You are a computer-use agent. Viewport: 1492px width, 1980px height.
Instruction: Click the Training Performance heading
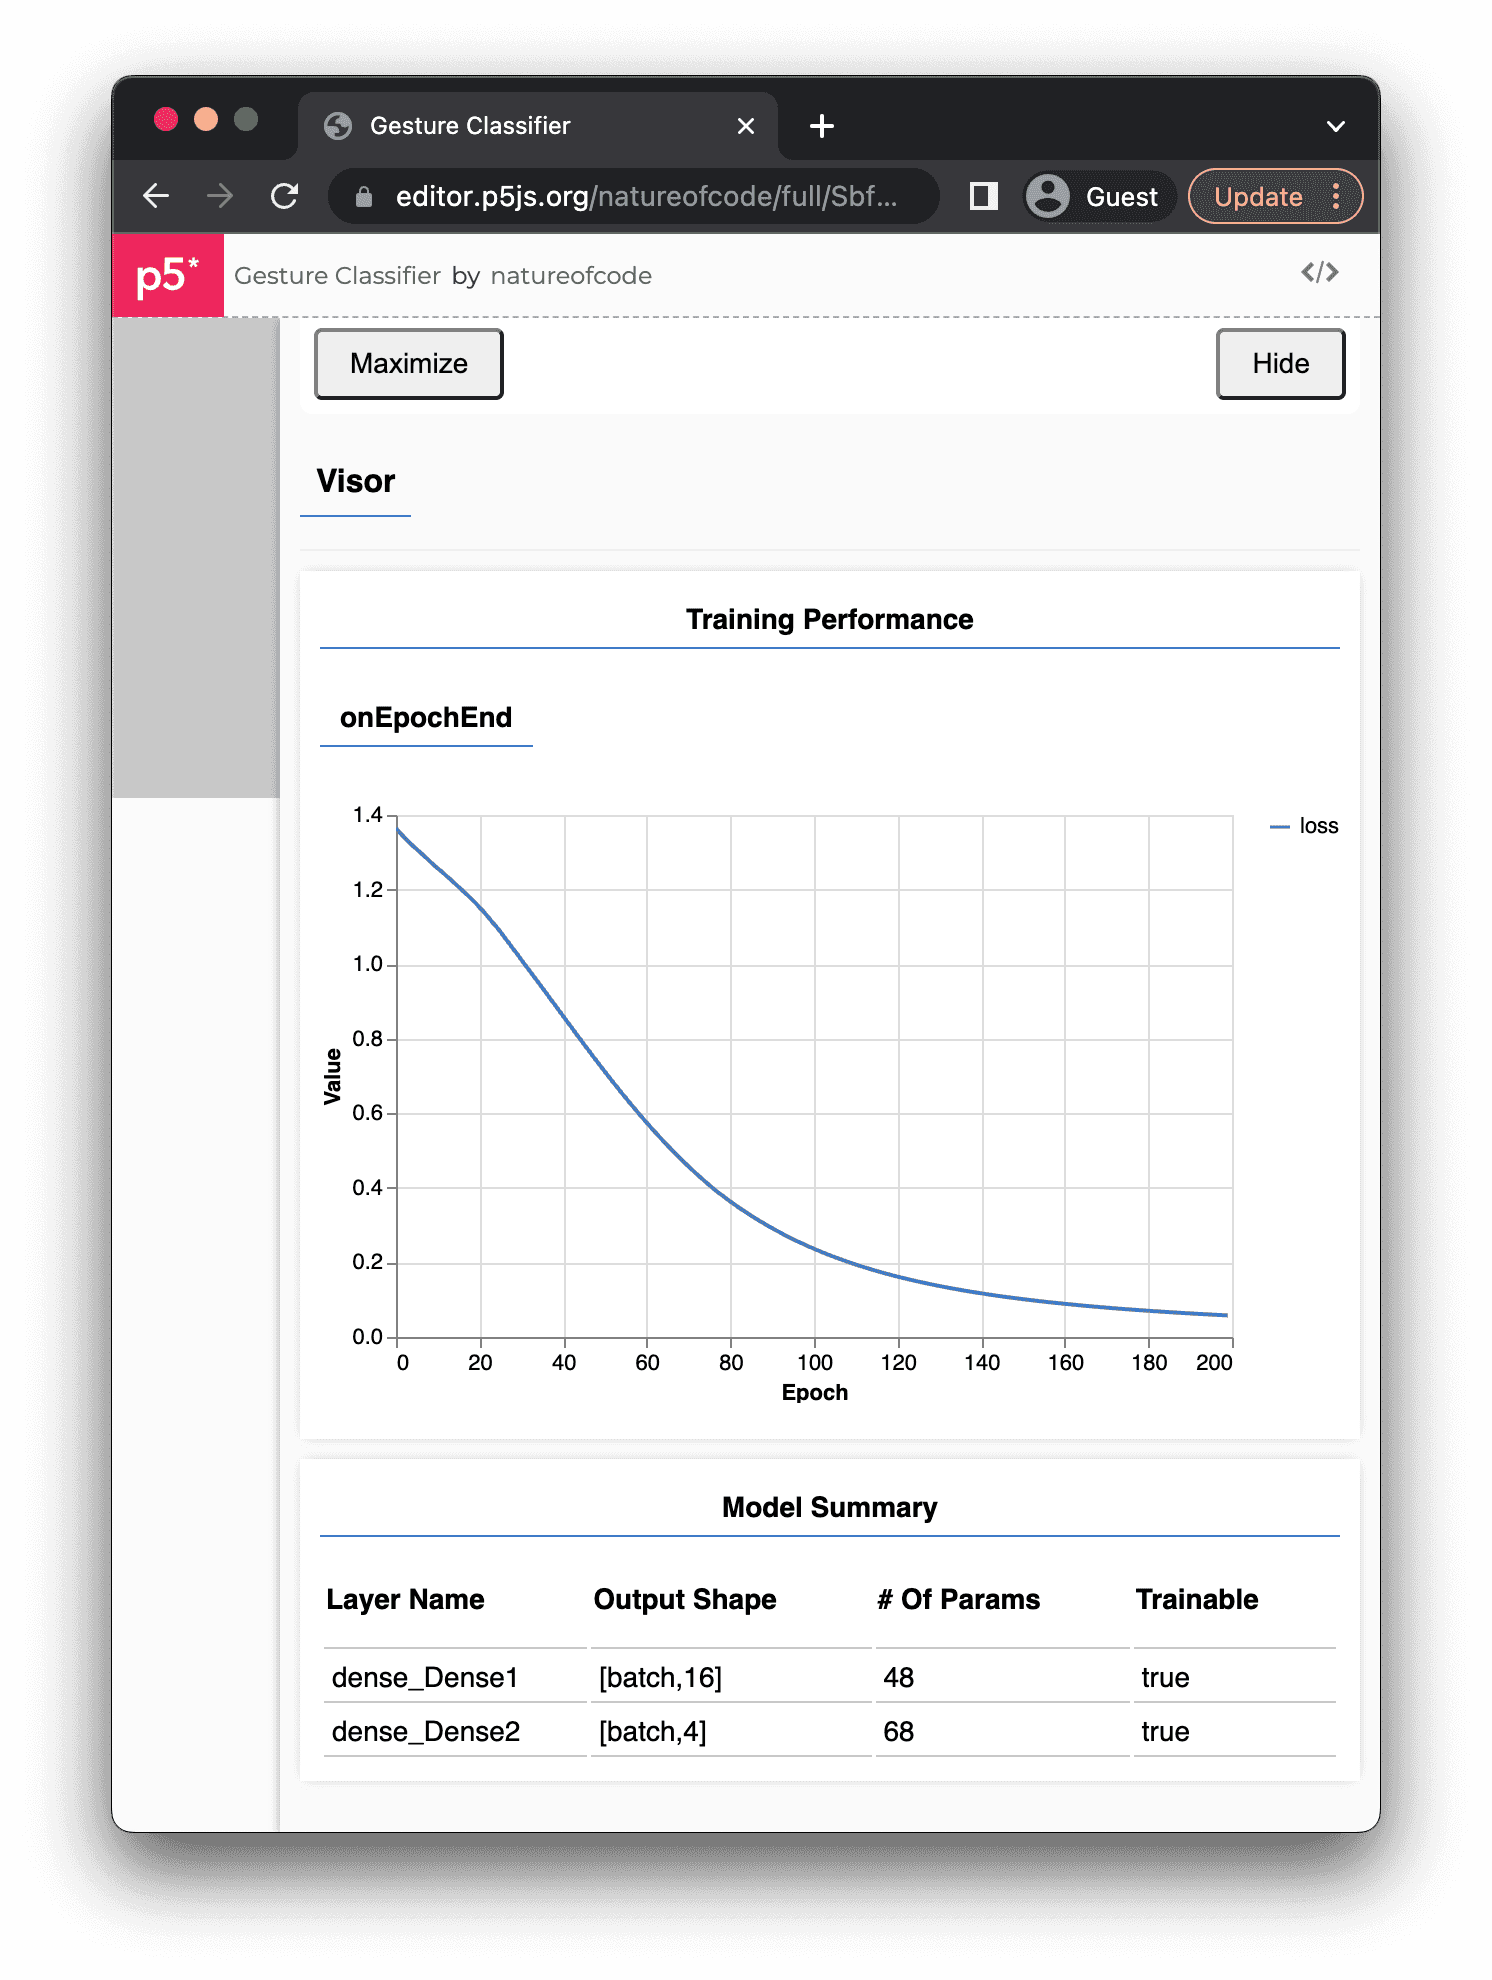[x=830, y=620]
